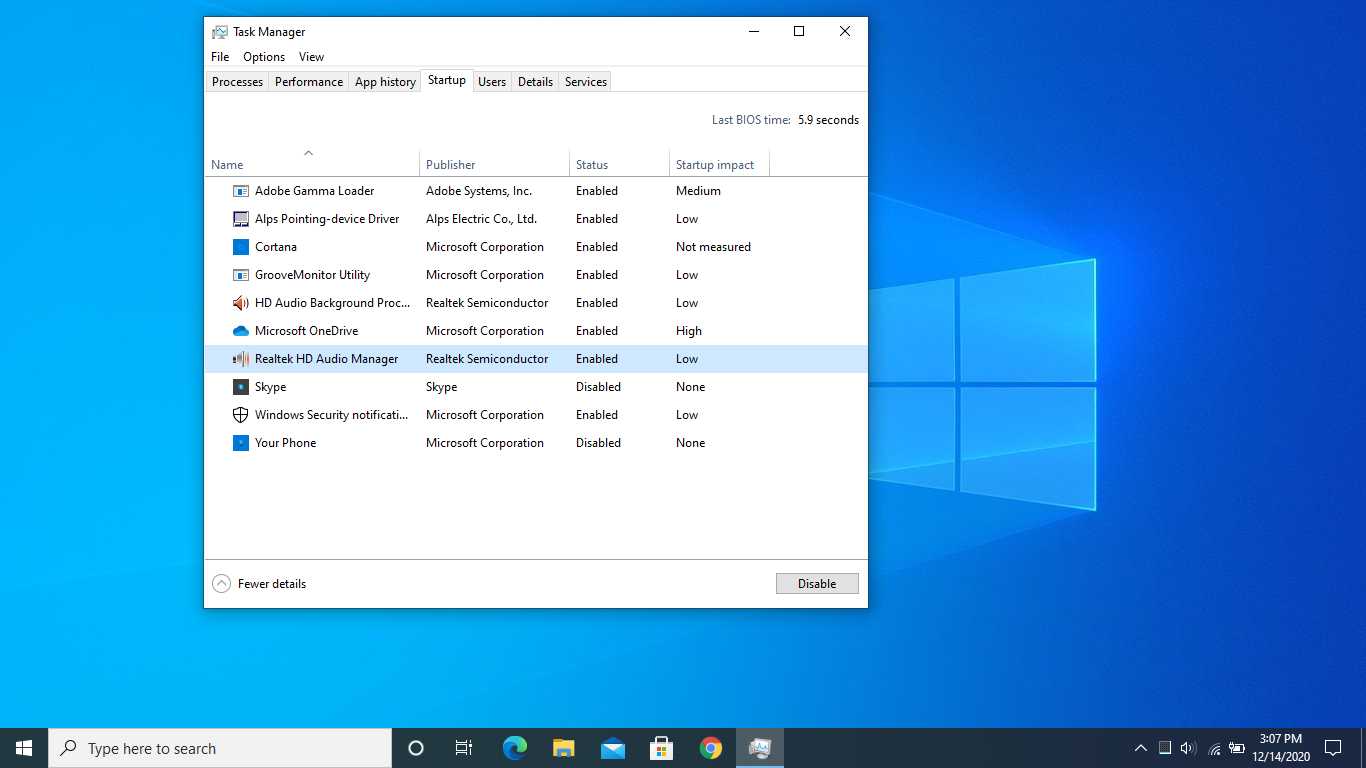The width and height of the screenshot is (1366, 768).
Task: Select the Your Phone entry name
Action: (286, 443)
